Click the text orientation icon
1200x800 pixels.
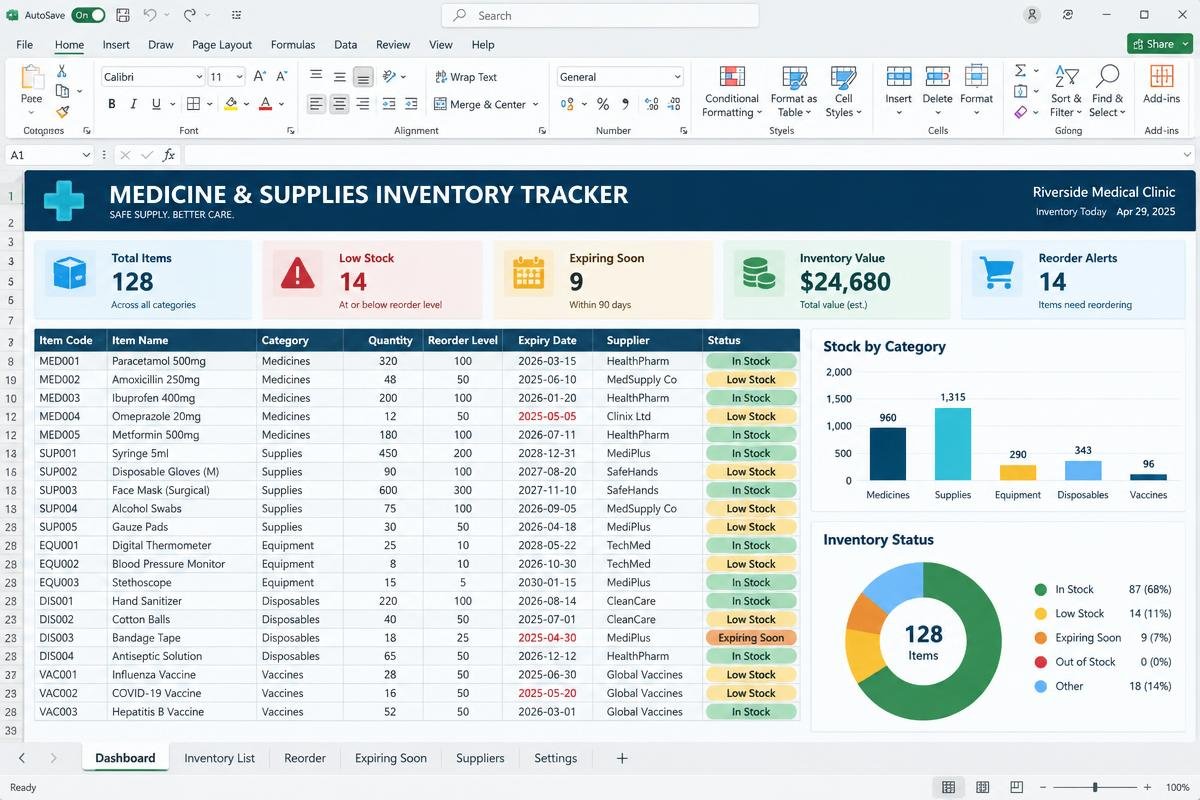click(x=391, y=76)
